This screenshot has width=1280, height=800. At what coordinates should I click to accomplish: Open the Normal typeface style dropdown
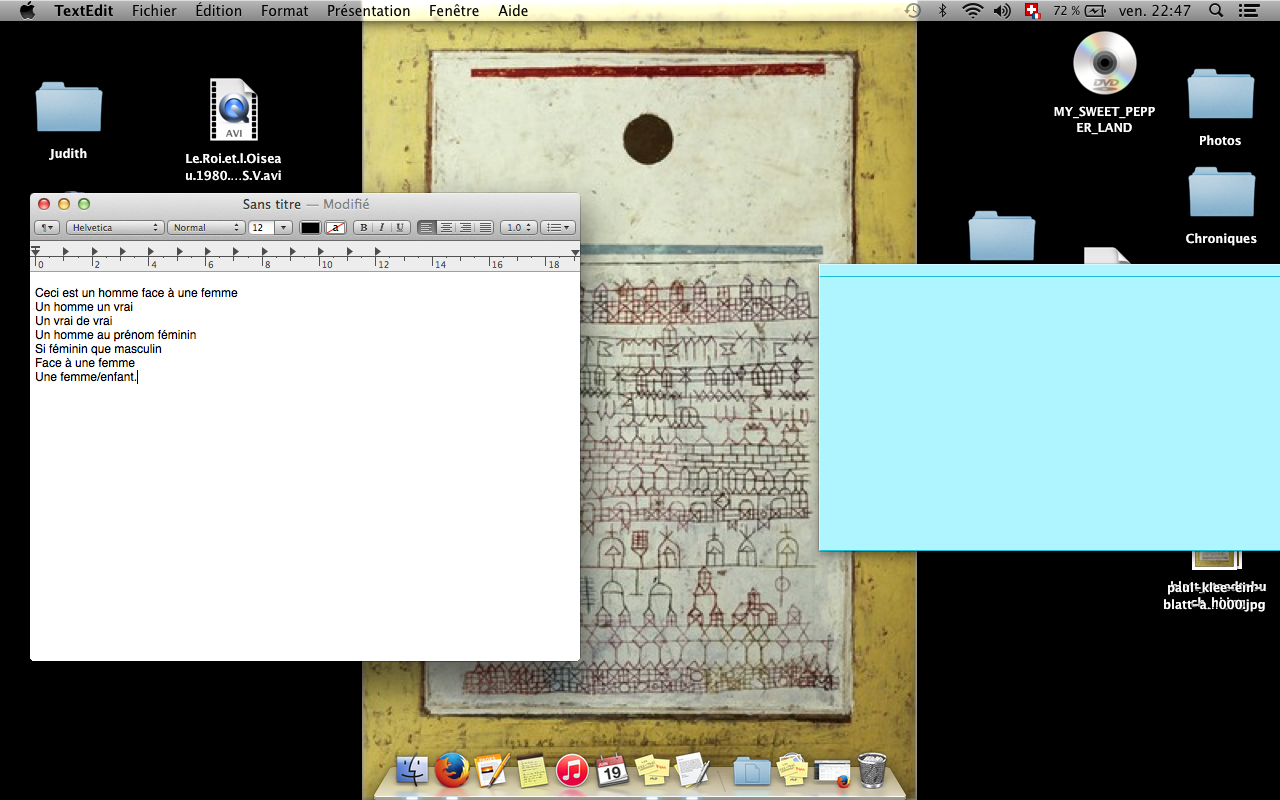coord(206,228)
